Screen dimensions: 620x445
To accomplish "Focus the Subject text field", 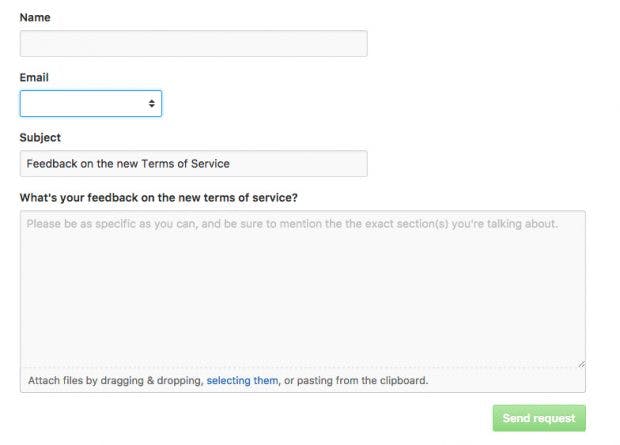I will pos(193,163).
